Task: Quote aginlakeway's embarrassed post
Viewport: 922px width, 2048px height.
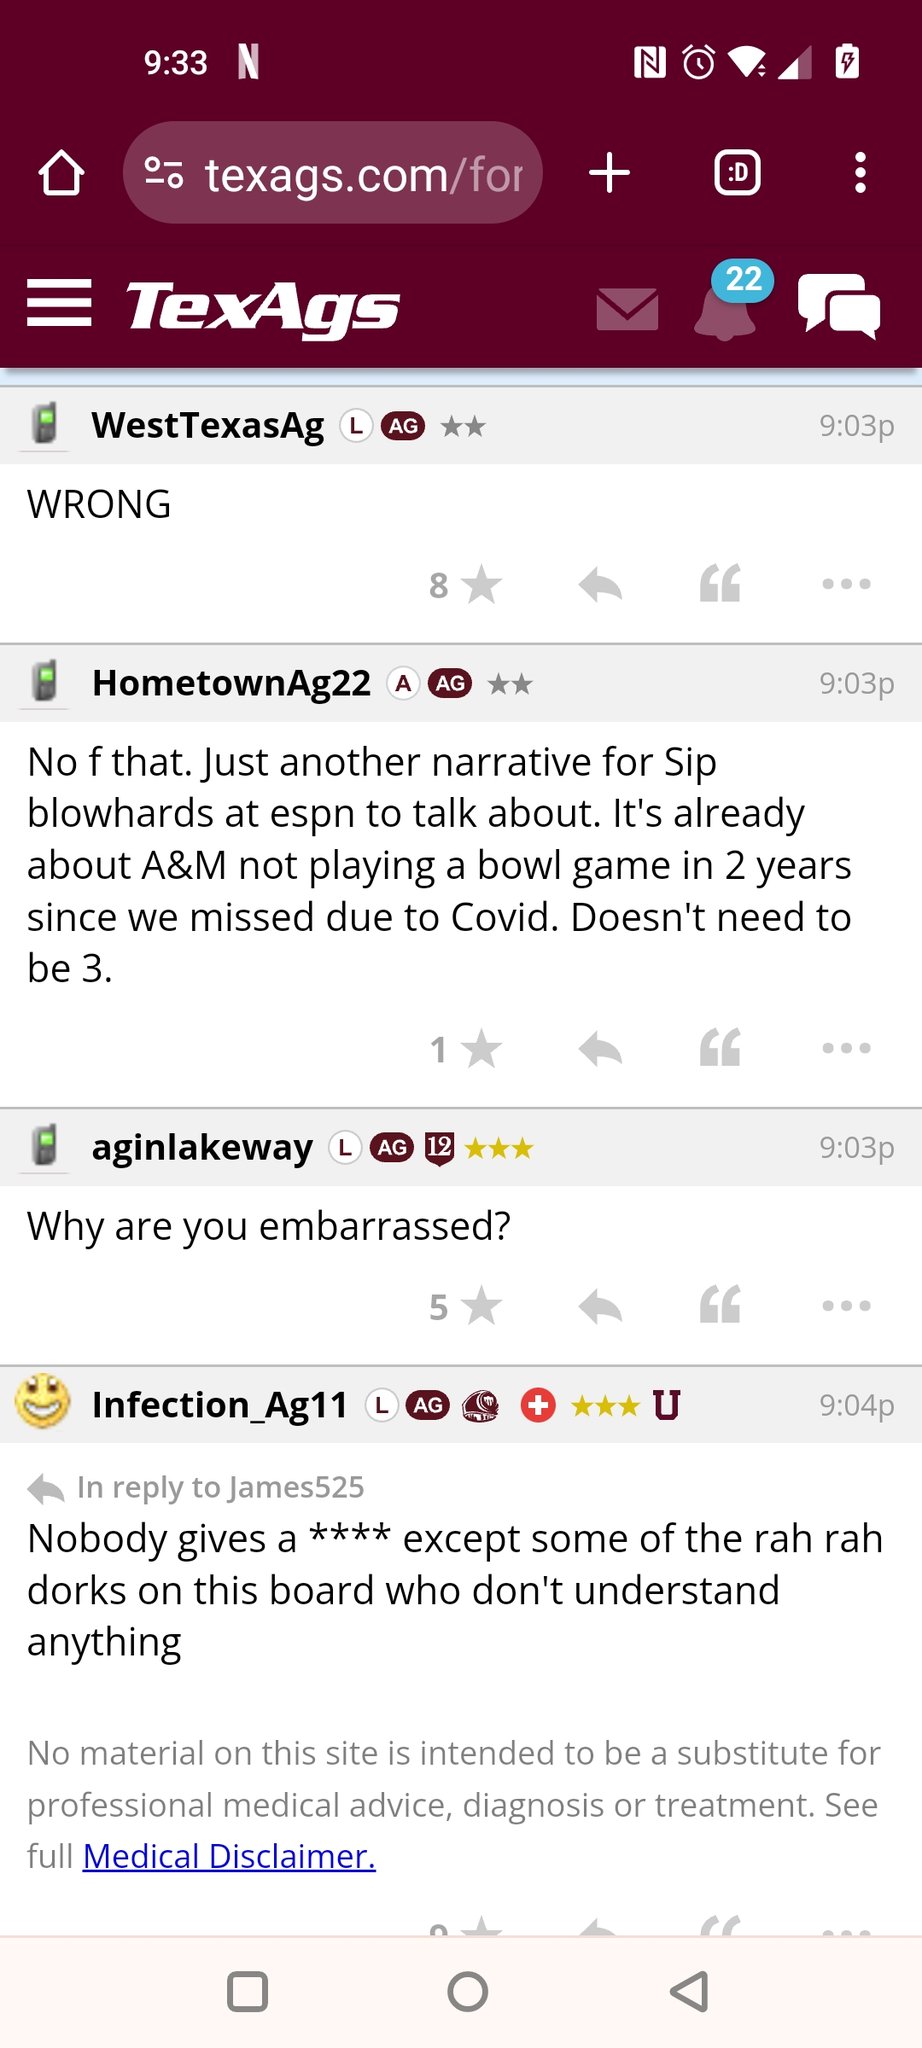Action: coord(720,1305)
